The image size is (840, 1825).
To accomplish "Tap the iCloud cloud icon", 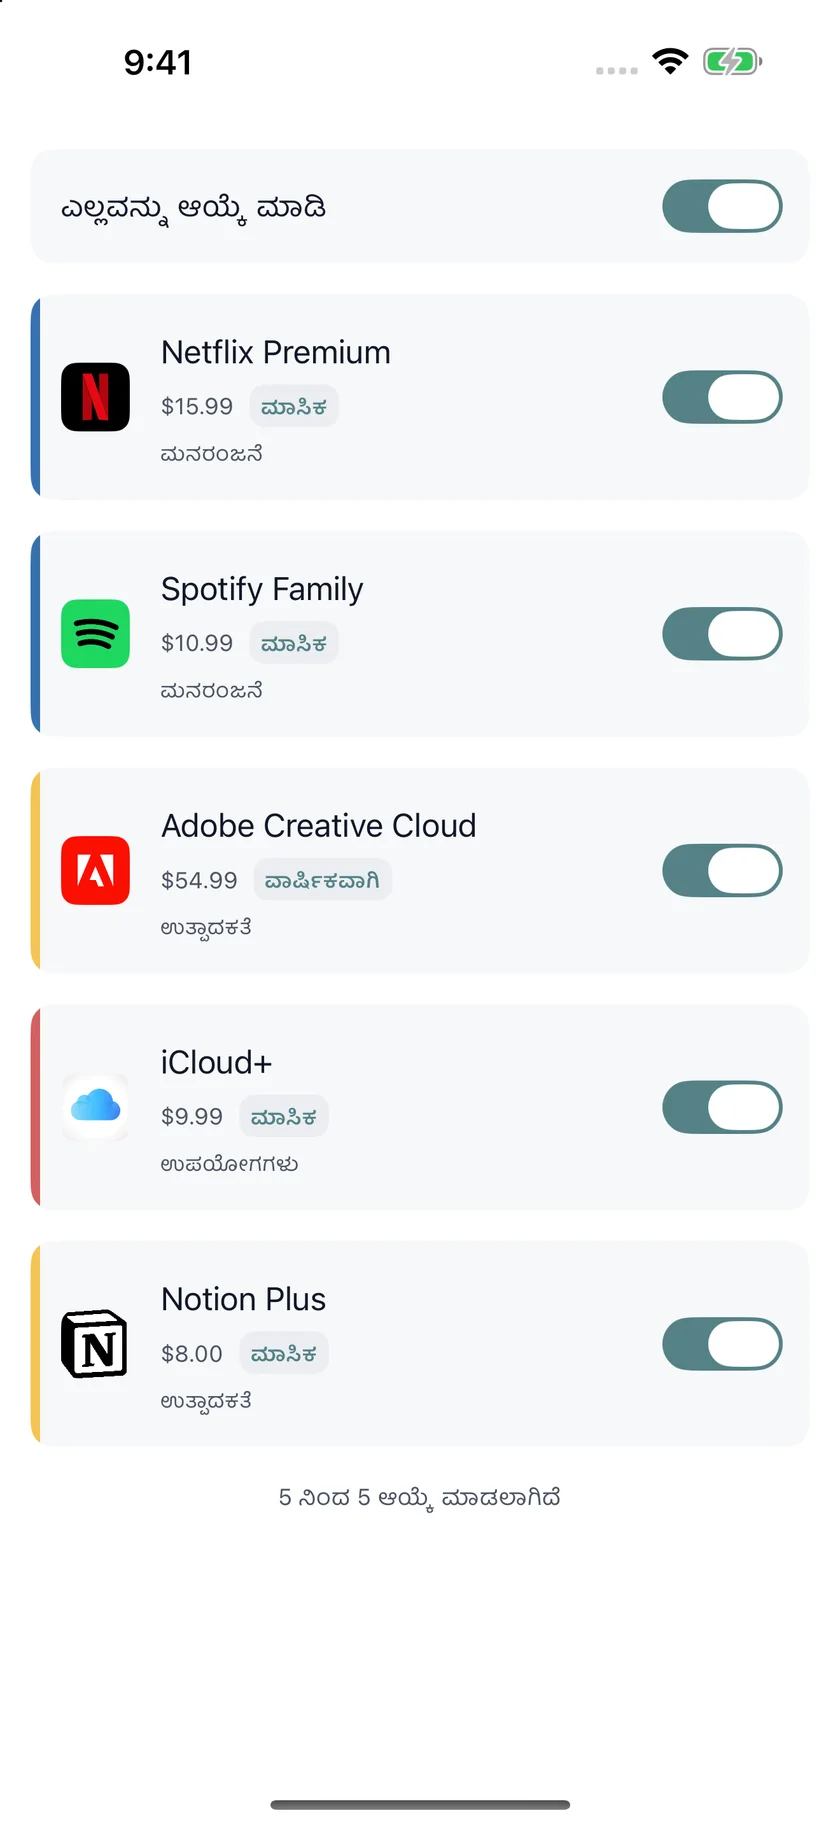I will [x=95, y=1107].
